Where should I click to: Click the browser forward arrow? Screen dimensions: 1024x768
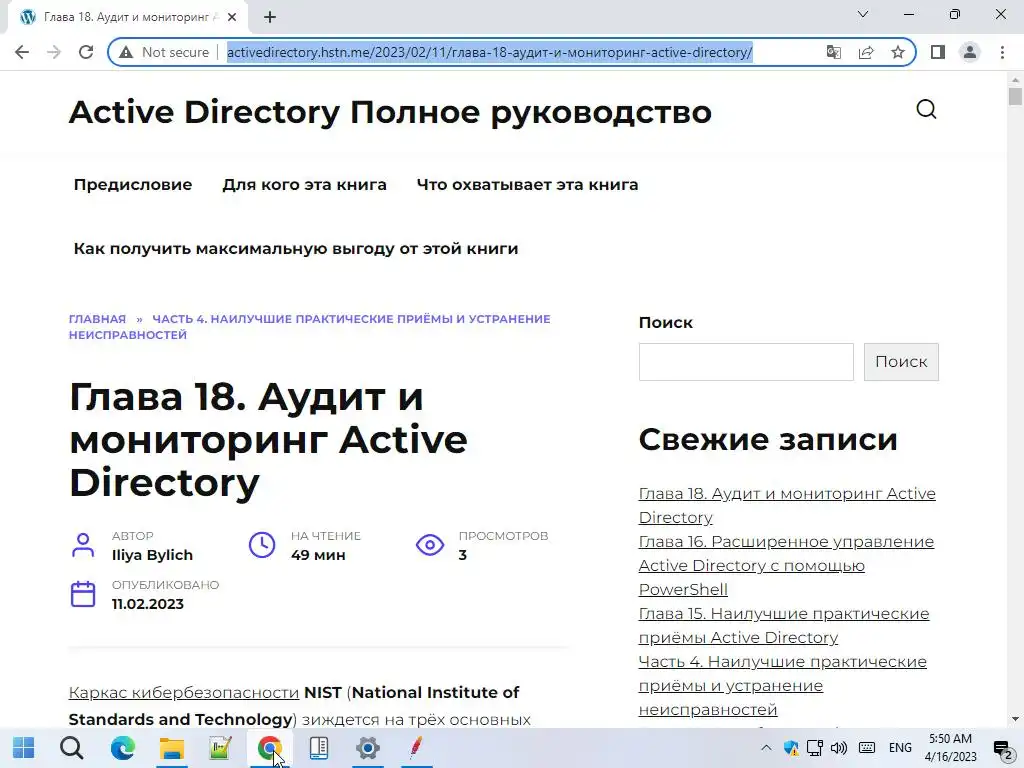pyautogui.click(x=54, y=52)
